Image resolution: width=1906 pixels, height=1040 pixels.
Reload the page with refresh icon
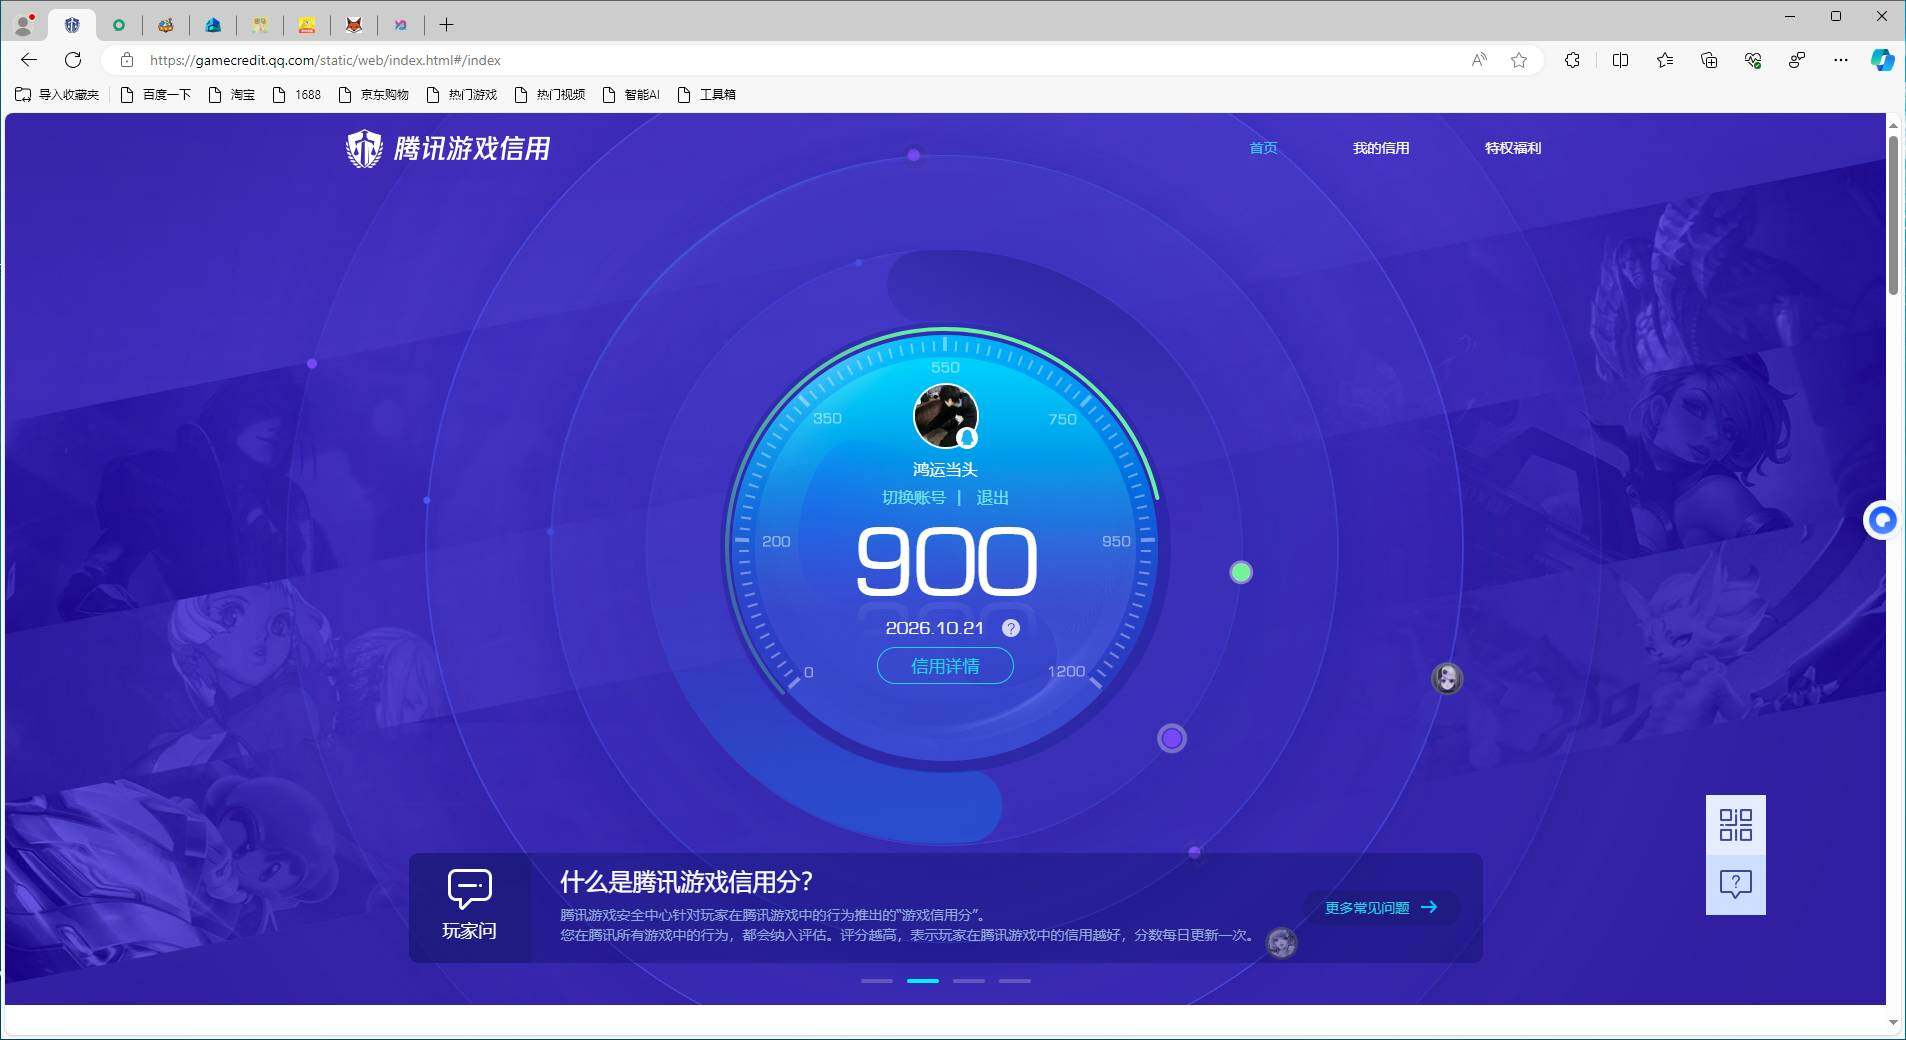pos(73,60)
